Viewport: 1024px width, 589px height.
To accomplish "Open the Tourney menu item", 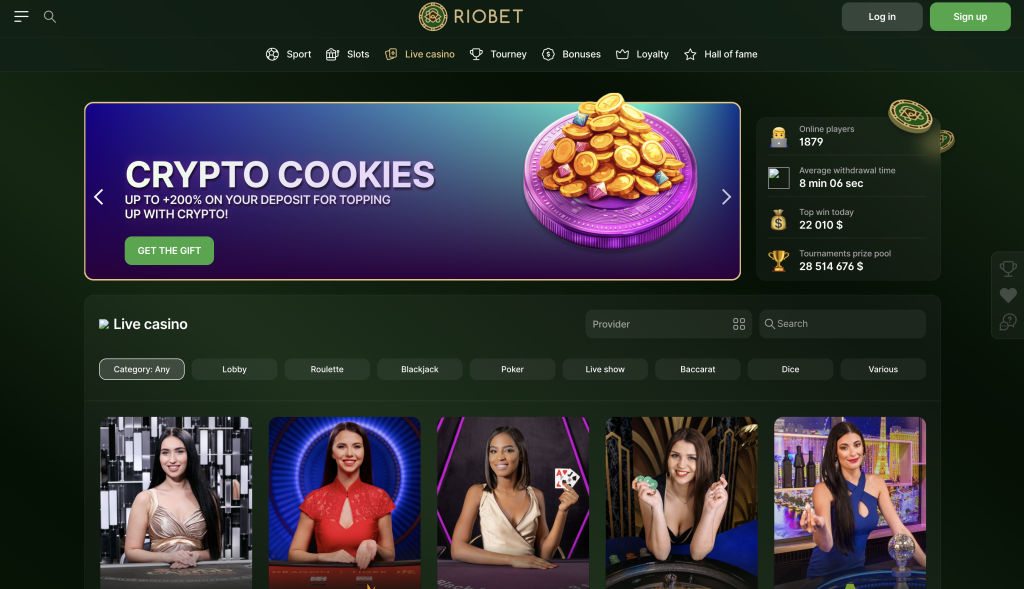I will click(x=498, y=54).
